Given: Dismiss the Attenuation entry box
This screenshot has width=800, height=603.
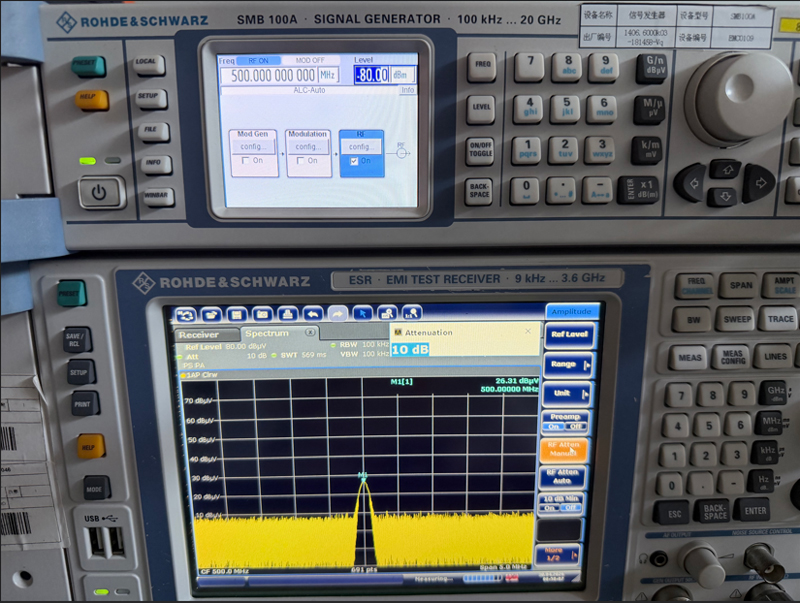Looking at the screenshot, I should click(528, 331).
